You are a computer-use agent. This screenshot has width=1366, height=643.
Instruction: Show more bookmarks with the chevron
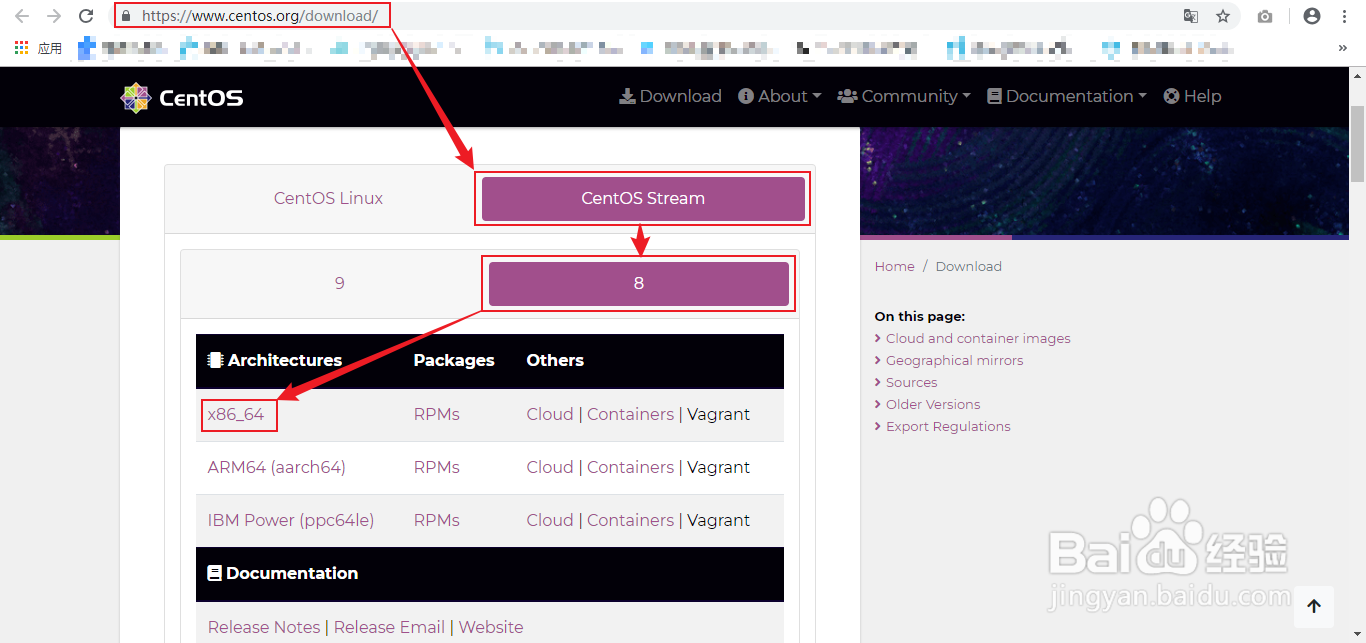pos(1342,47)
